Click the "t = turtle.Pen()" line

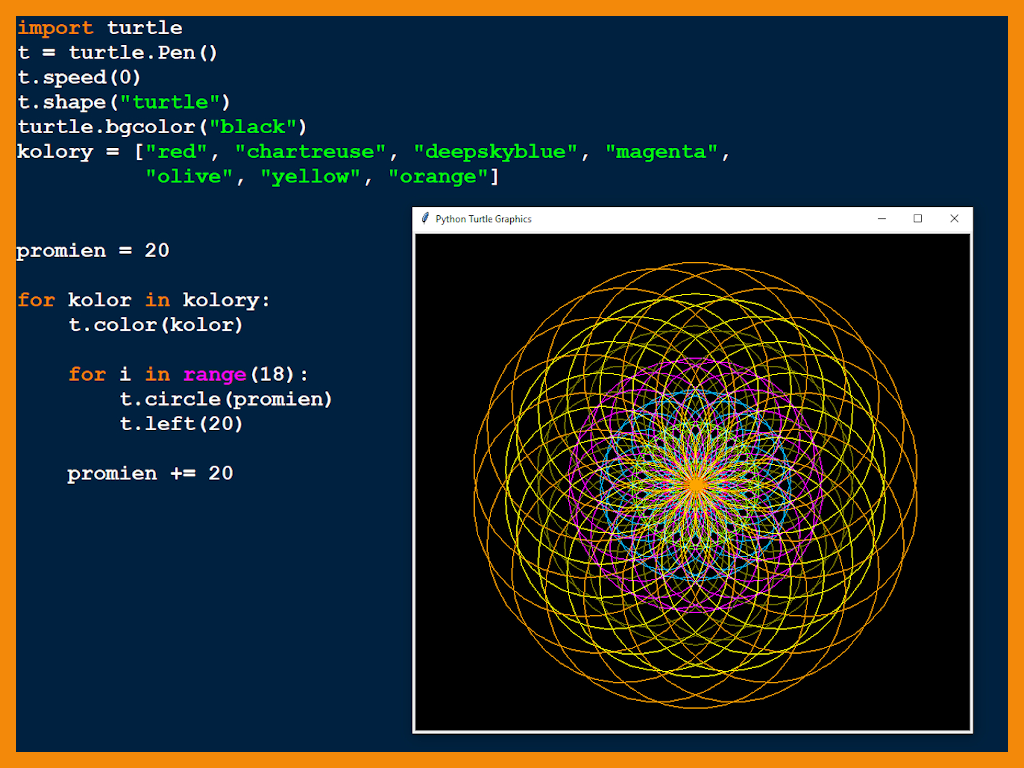coord(117,53)
